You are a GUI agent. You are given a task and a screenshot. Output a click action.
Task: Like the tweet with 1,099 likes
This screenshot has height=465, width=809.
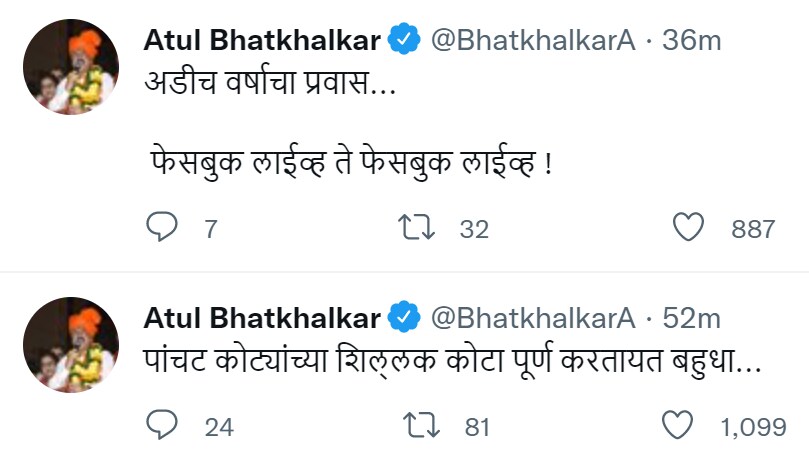point(677,424)
